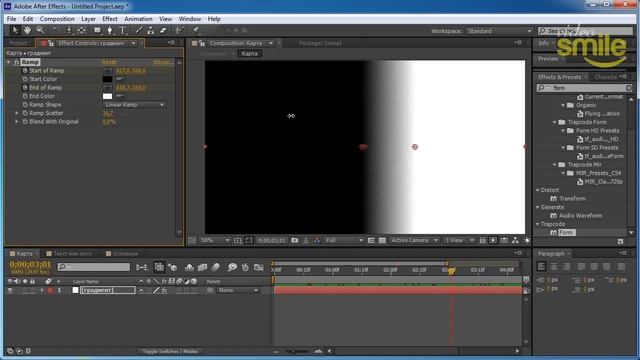640x360 pixels.
Task: Open the Composition menu
Action: 57,19
